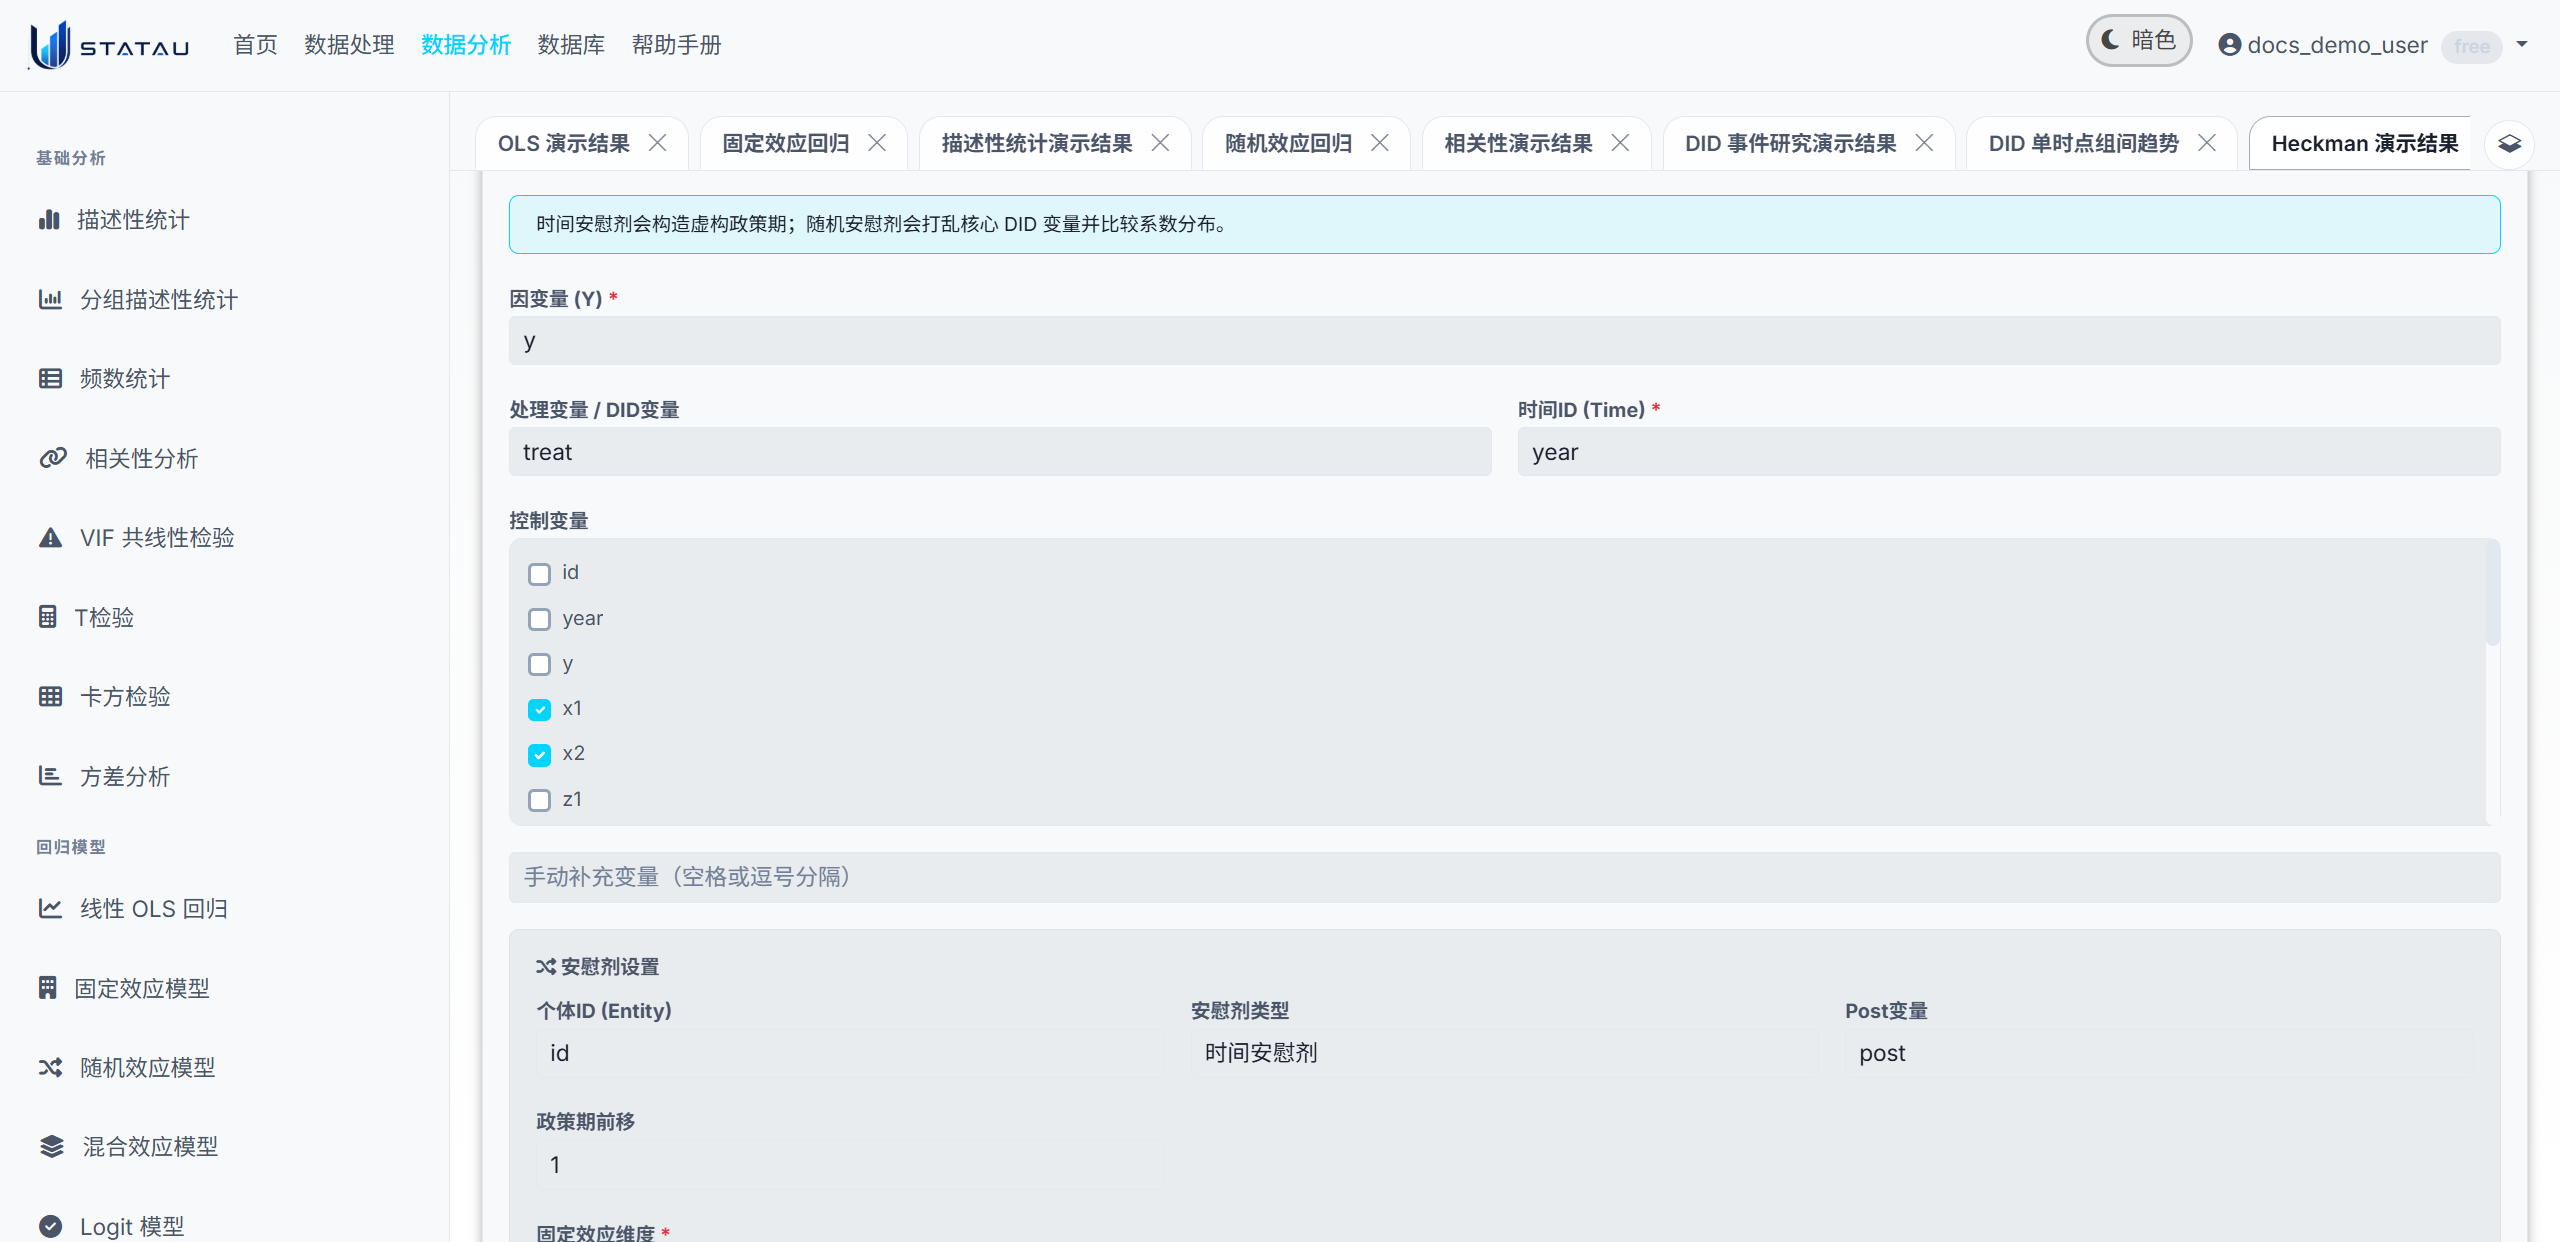The image size is (2560, 1242).
Task: Close the 随机效应回归 tab
Action: coord(1379,143)
